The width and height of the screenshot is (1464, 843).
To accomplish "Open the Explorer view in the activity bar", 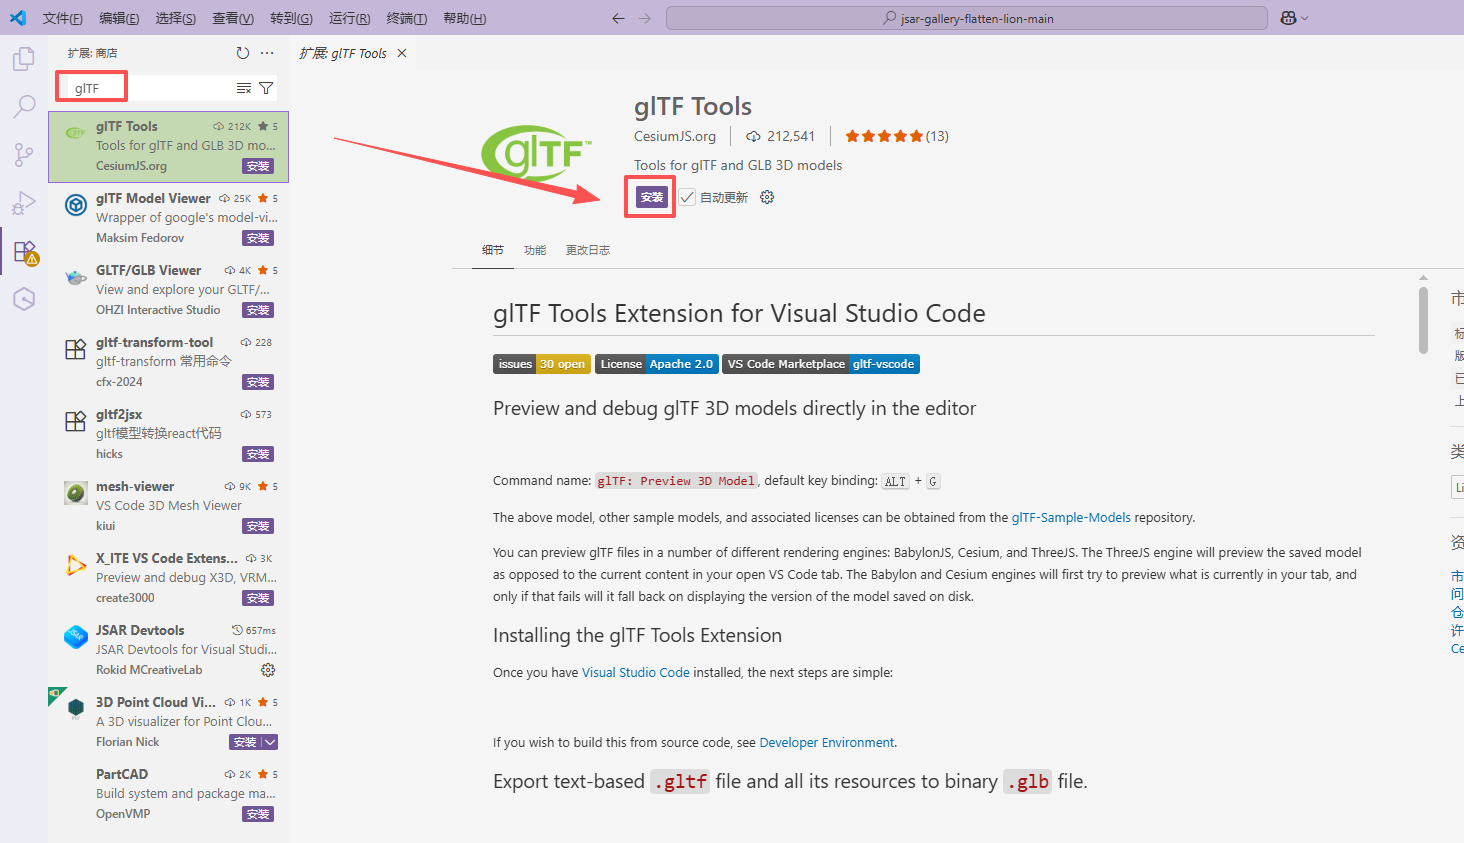I will pos(24,60).
